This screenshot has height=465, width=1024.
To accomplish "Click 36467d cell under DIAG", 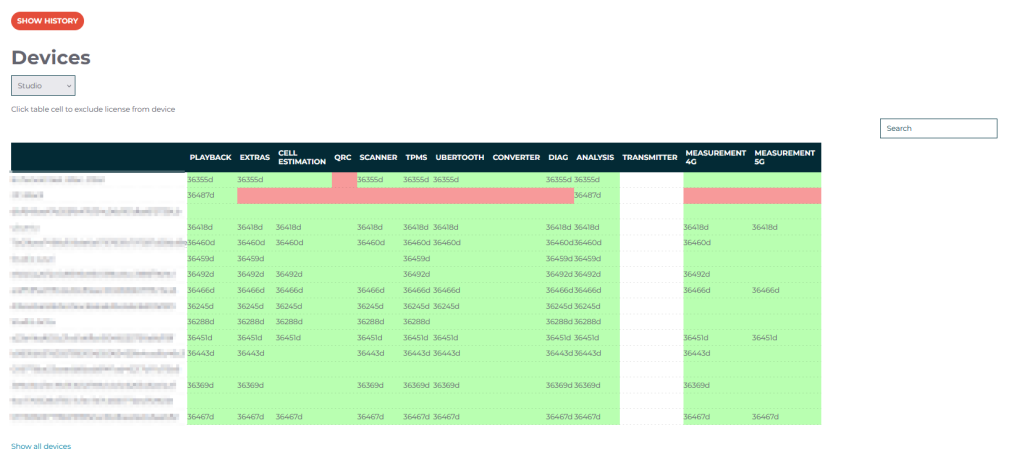I will pyautogui.click(x=559, y=416).
